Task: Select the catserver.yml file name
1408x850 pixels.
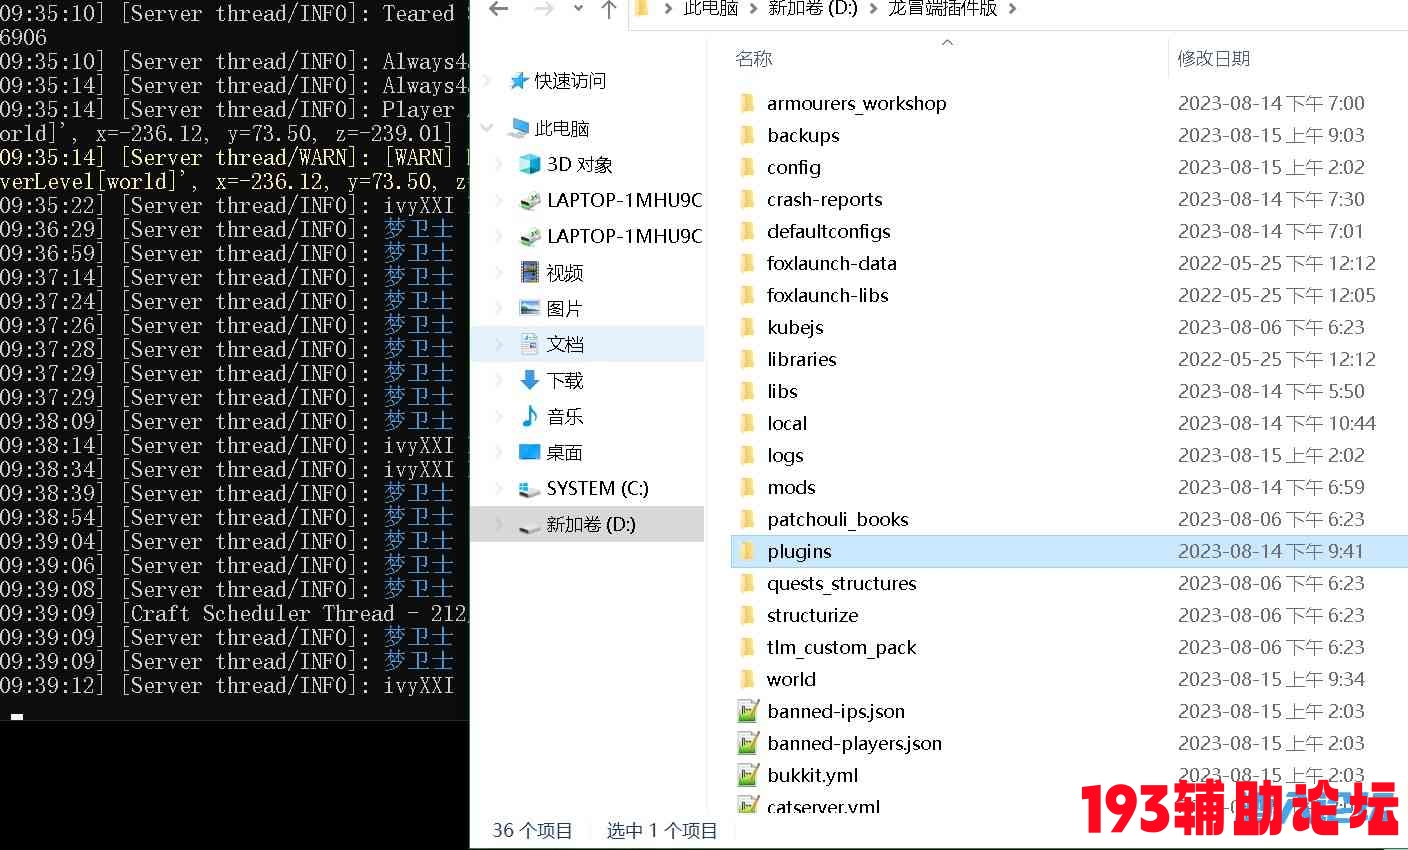Action: coord(824,805)
